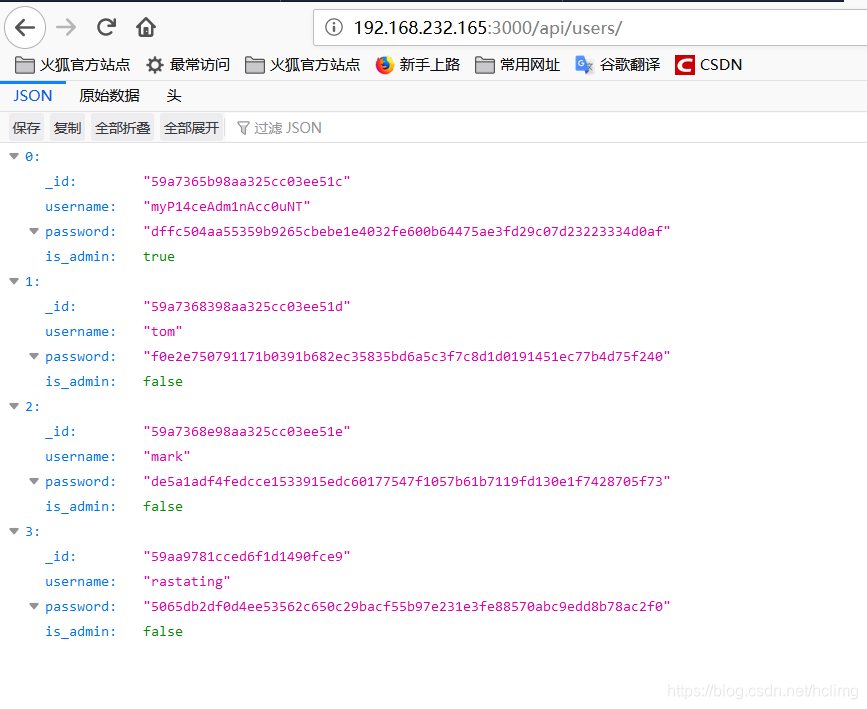Switch to the 原始数据 tab
This screenshot has height=709, width=867.
coord(109,96)
